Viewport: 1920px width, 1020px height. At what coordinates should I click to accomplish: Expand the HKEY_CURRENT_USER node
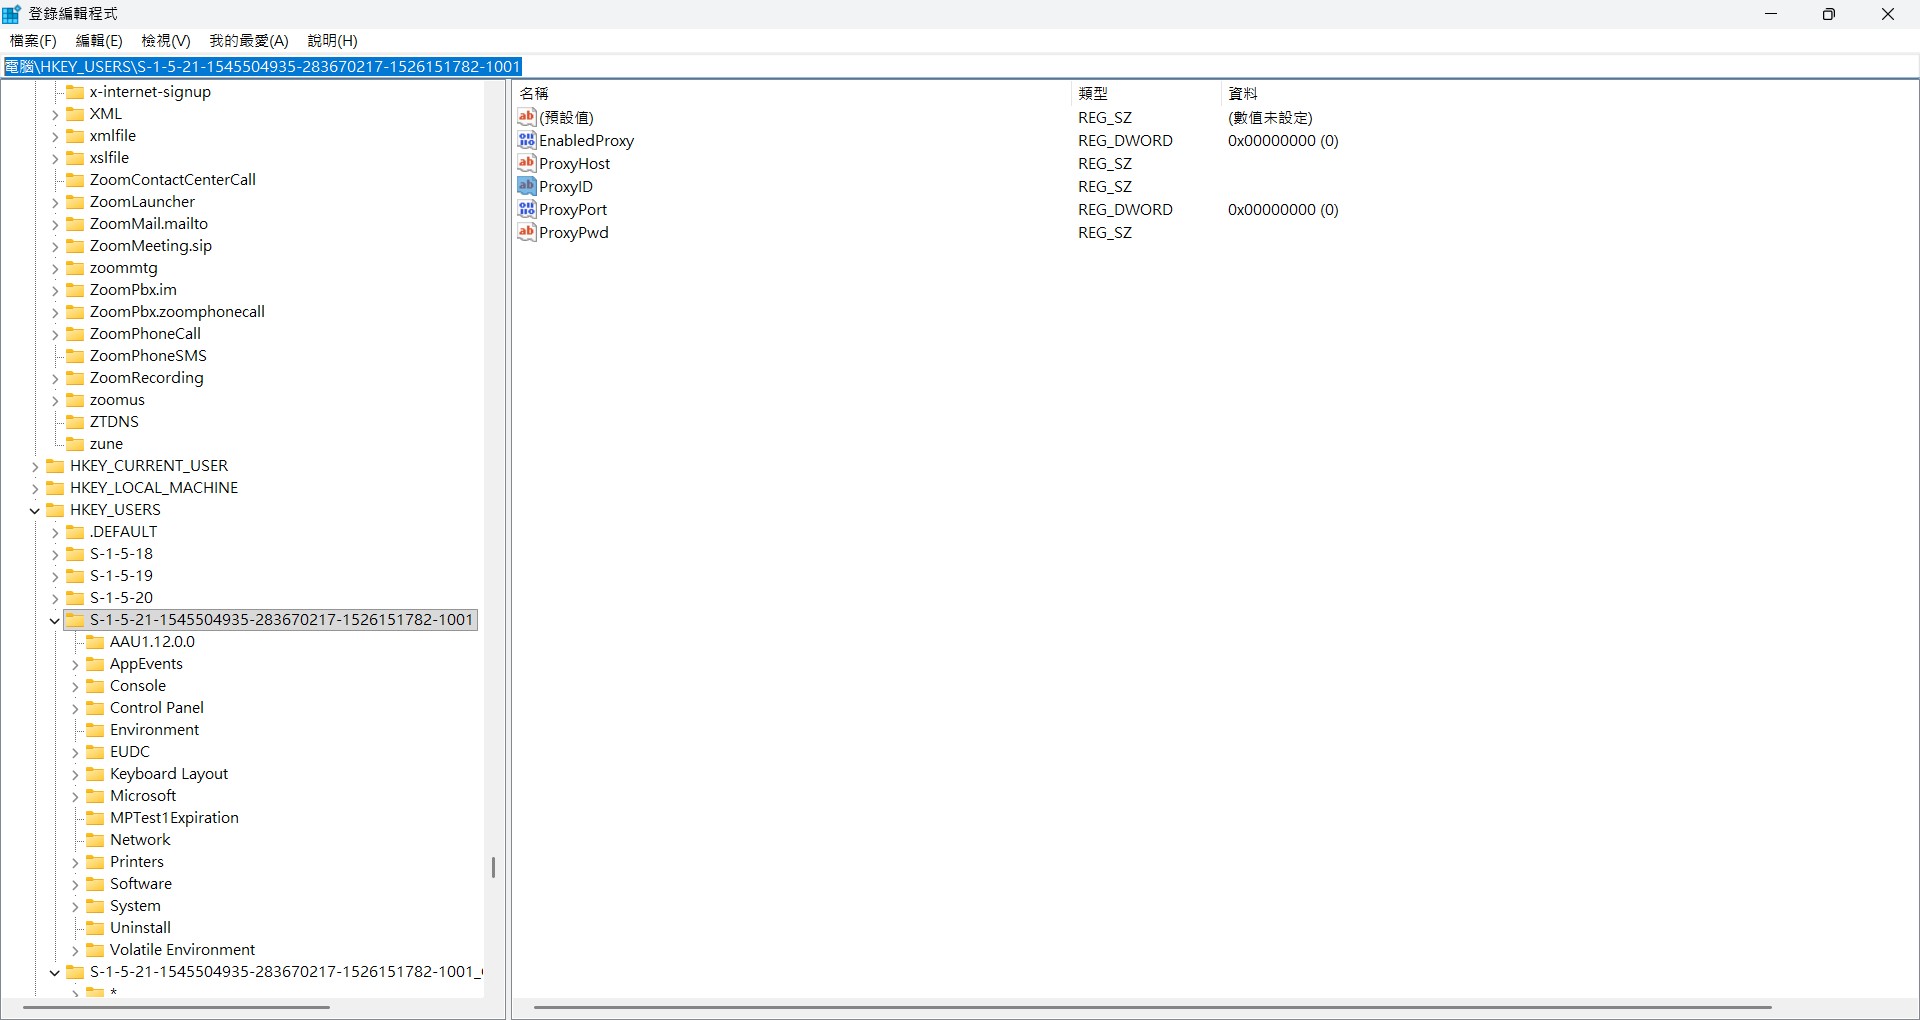[x=35, y=466]
